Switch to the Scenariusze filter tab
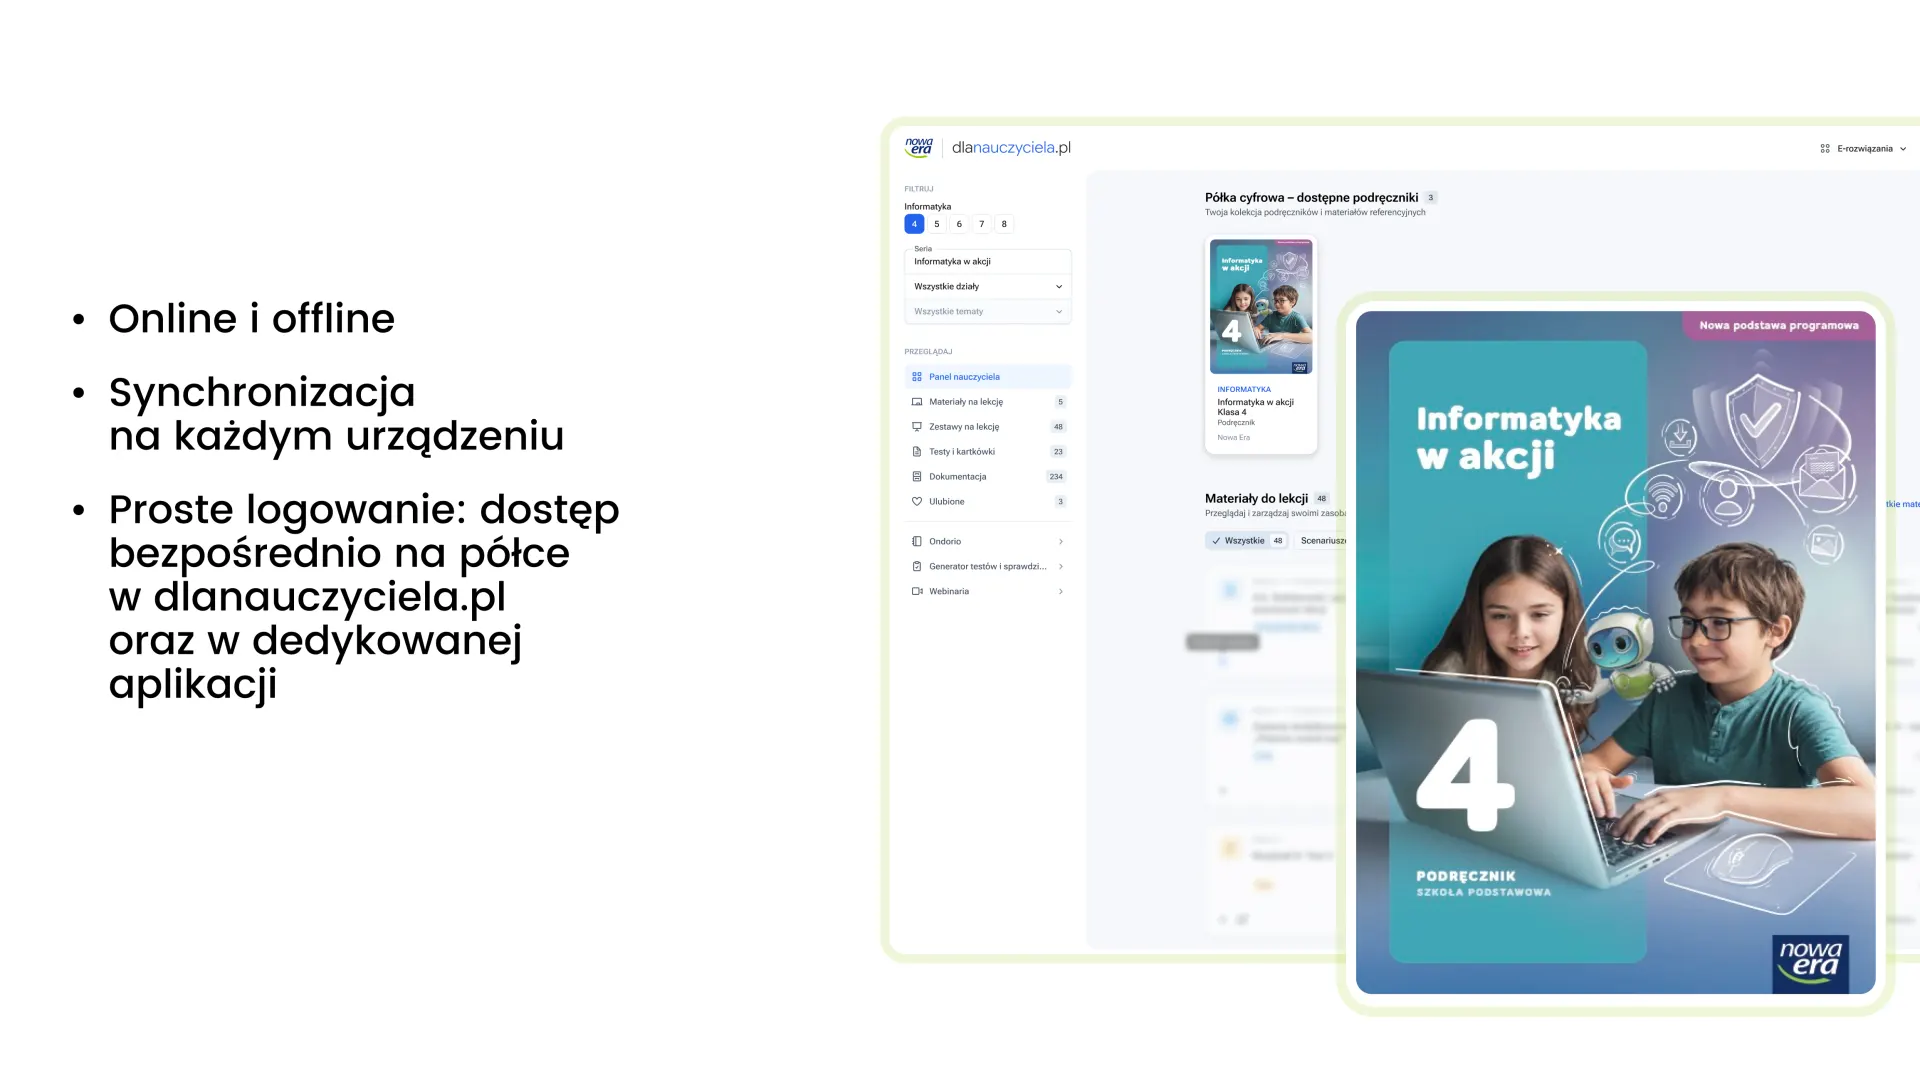 [x=1323, y=541]
